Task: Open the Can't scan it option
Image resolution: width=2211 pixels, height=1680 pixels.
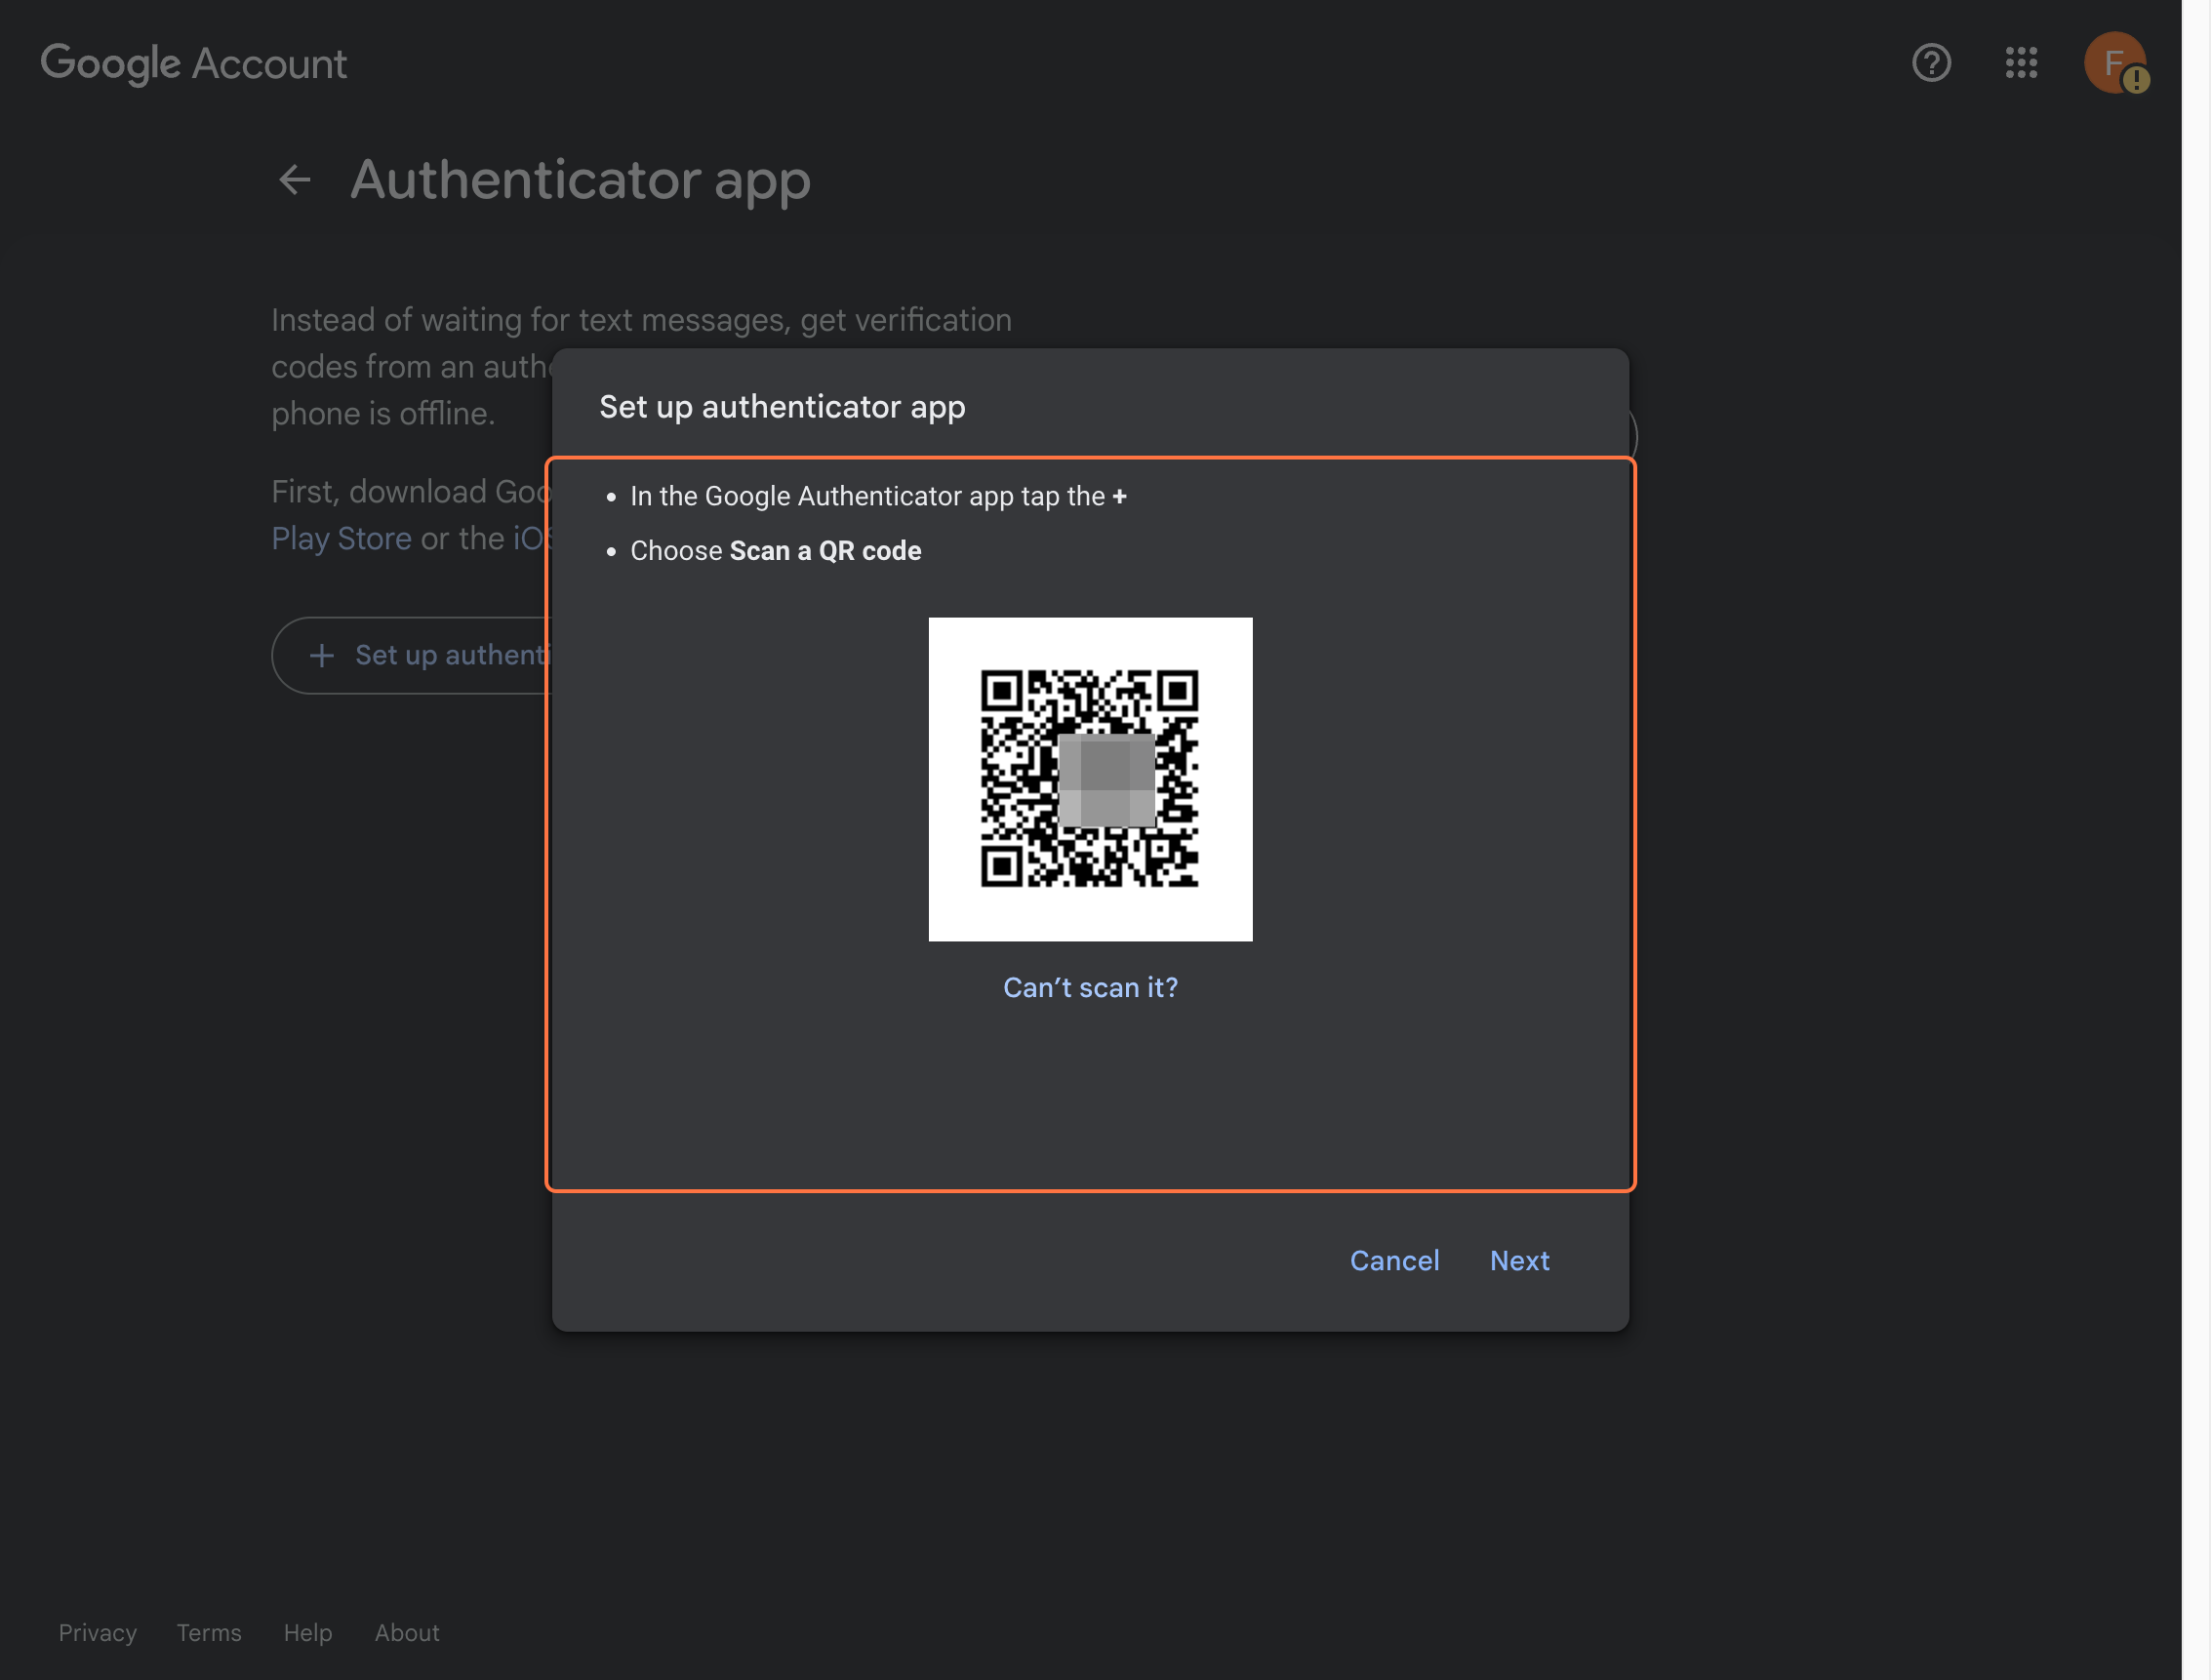Action: pos(1090,987)
